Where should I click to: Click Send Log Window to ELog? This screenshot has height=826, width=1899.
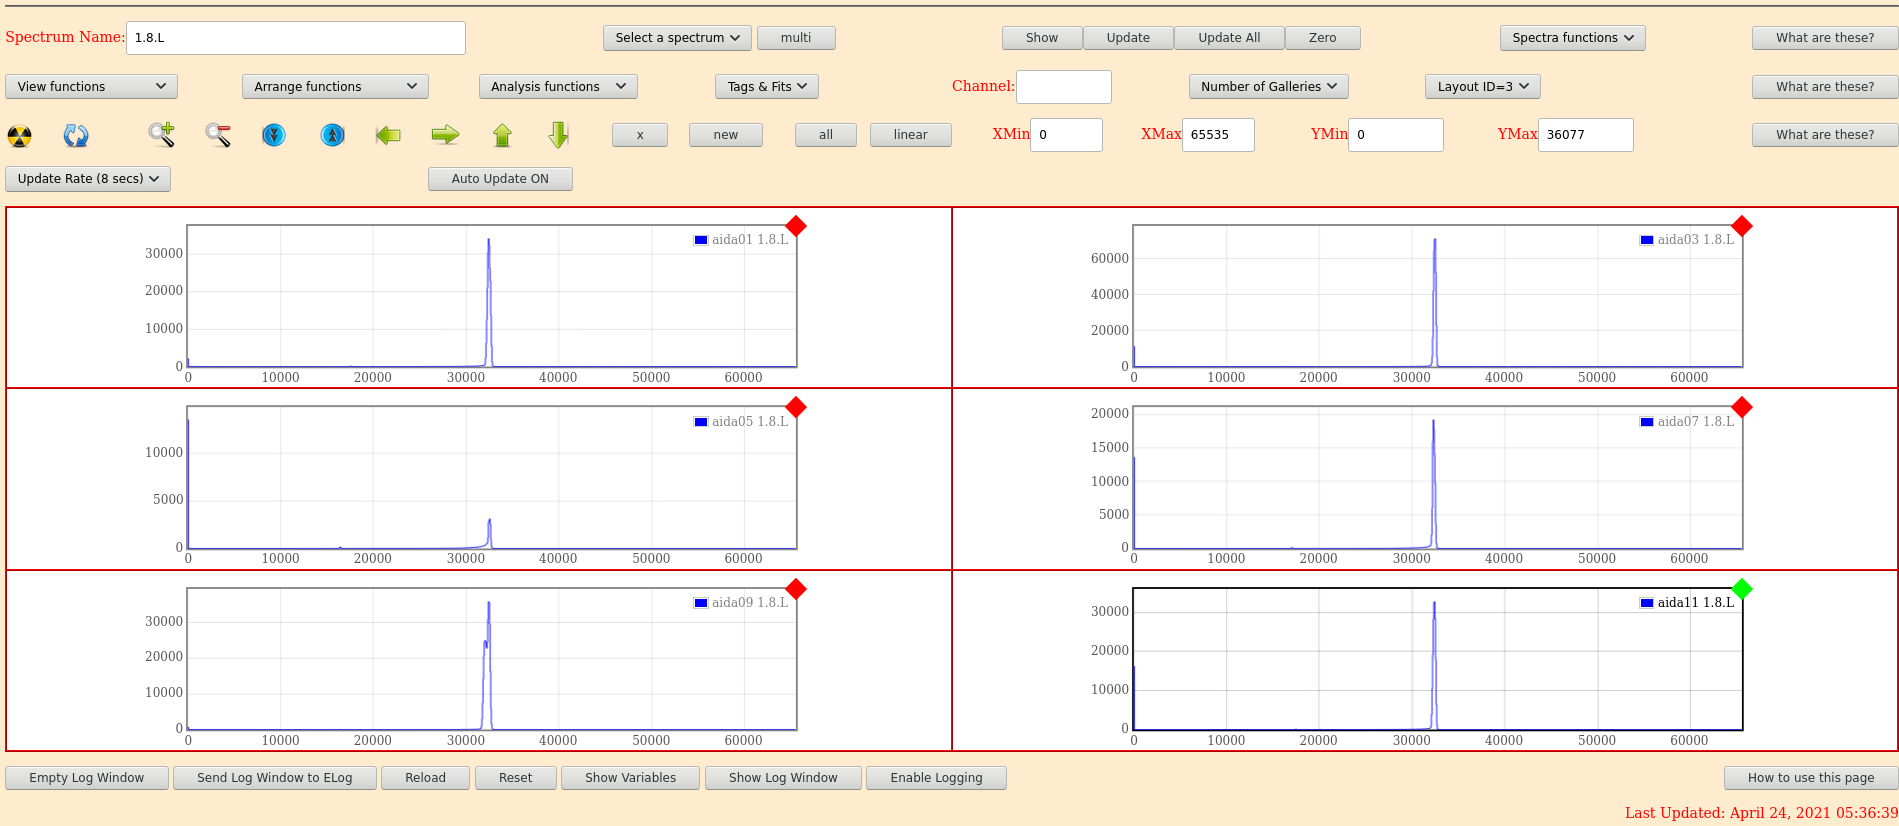tap(275, 778)
